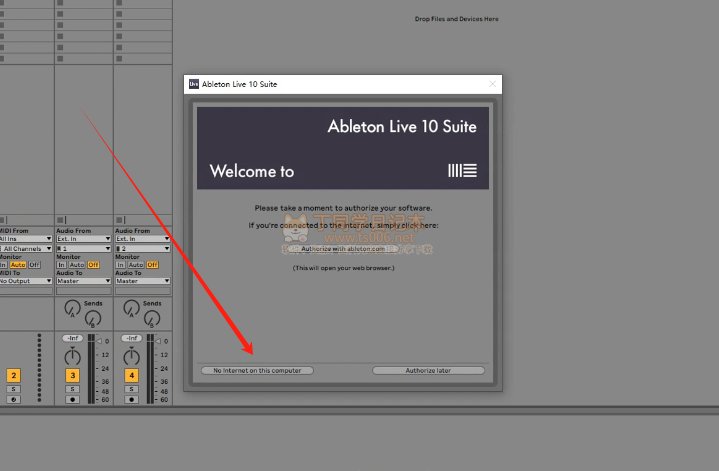719x471 pixels.
Task: Set track 4 Monitor to Auto
Action: point(136,264)
